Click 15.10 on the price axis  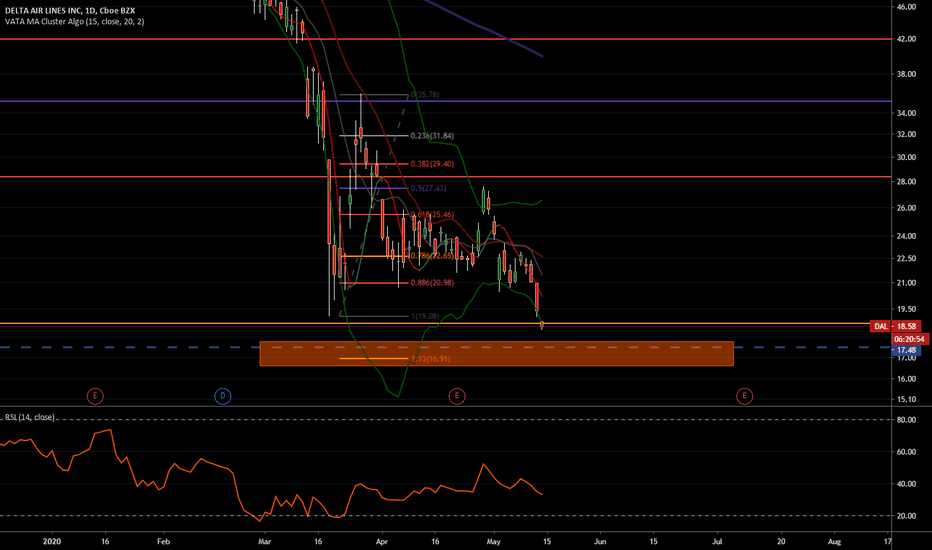pos(906,400)
